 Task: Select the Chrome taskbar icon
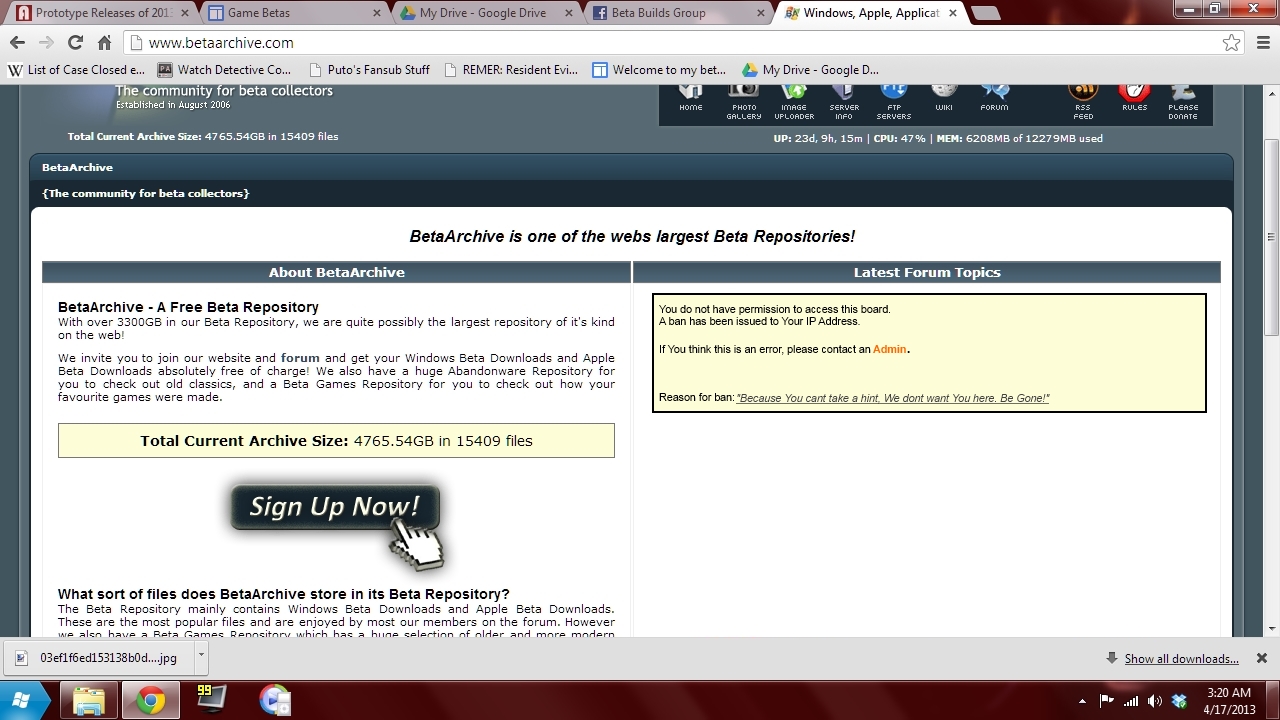point(151,700)
